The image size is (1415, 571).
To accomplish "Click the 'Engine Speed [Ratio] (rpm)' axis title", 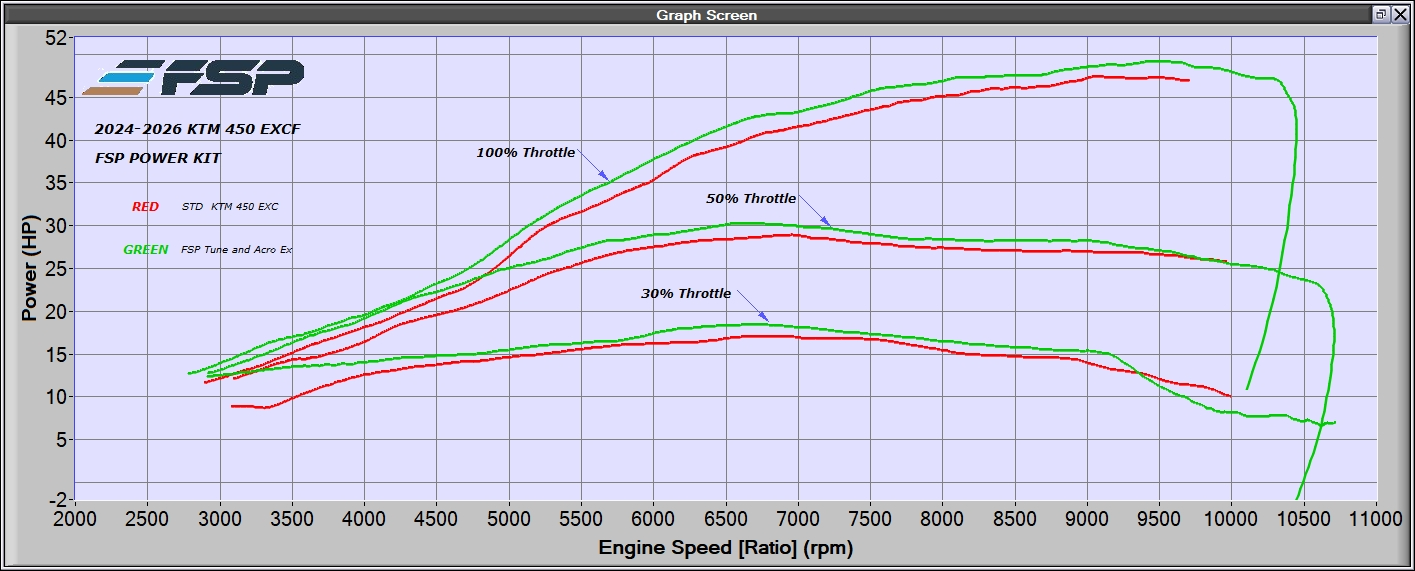I will pos(726,548).
